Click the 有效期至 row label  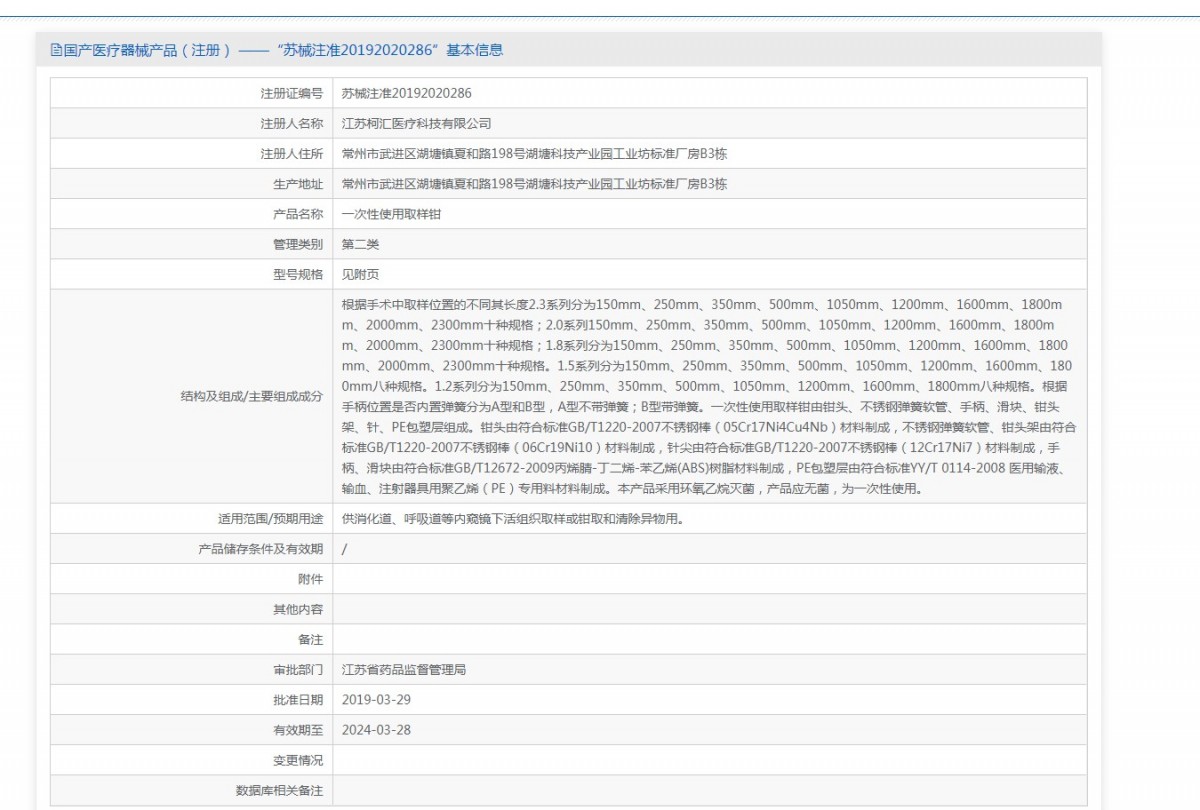(x=298, y=729)
